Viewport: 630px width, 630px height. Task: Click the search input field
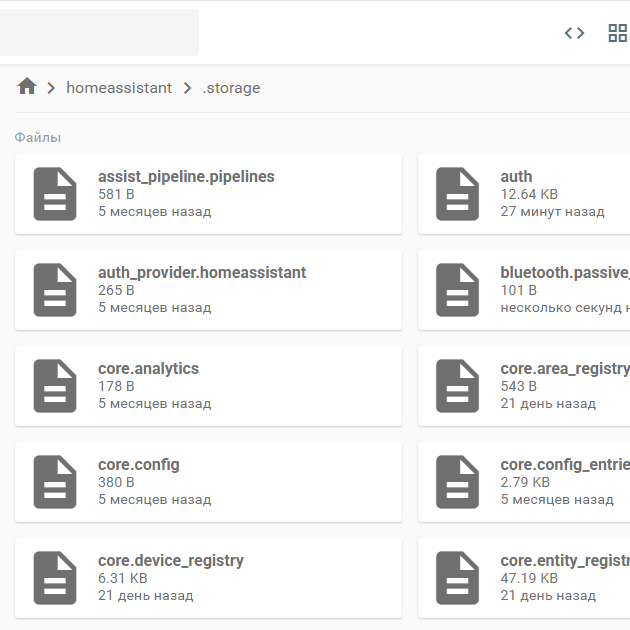click(x=99, y=33)
